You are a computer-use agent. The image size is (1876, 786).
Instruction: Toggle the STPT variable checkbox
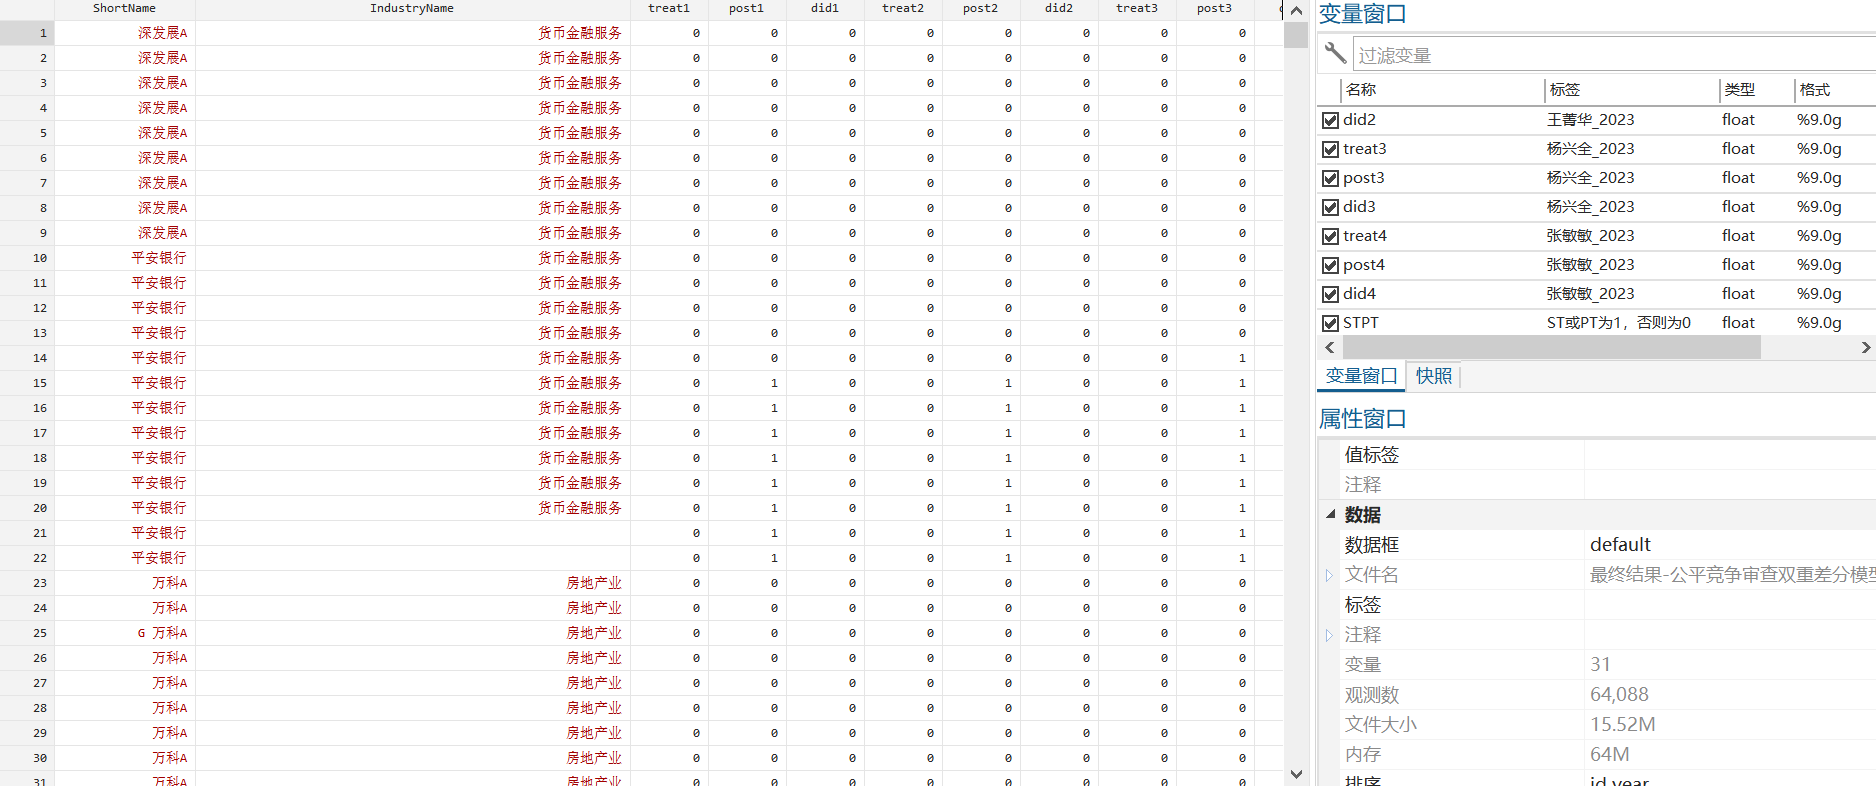(1330, 323)
